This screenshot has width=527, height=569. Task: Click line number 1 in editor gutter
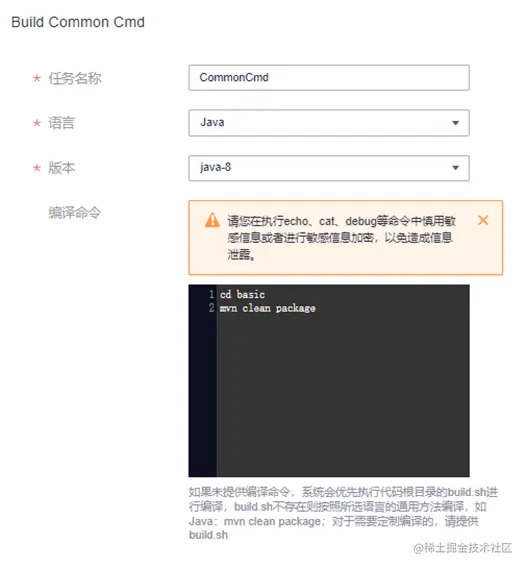212,294
